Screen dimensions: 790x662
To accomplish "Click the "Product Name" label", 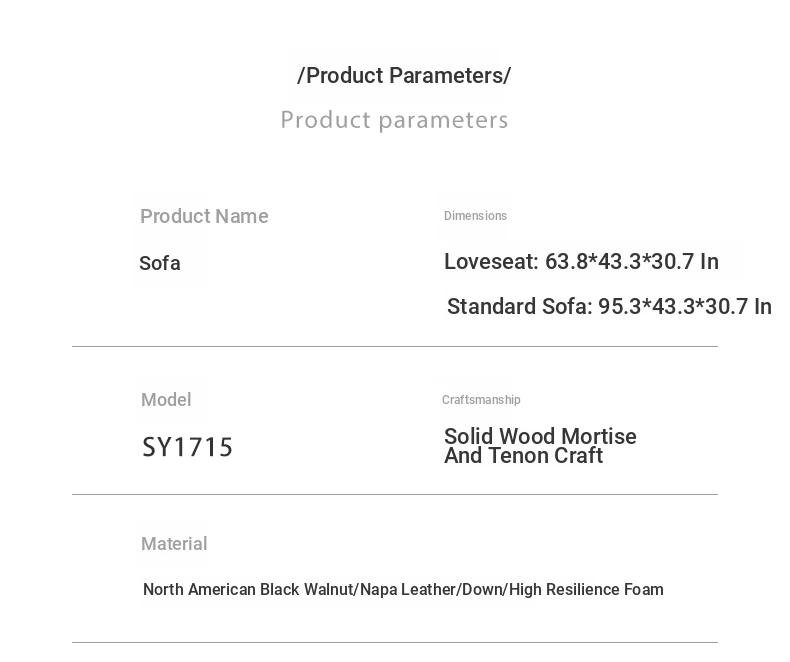I will 204,216.
